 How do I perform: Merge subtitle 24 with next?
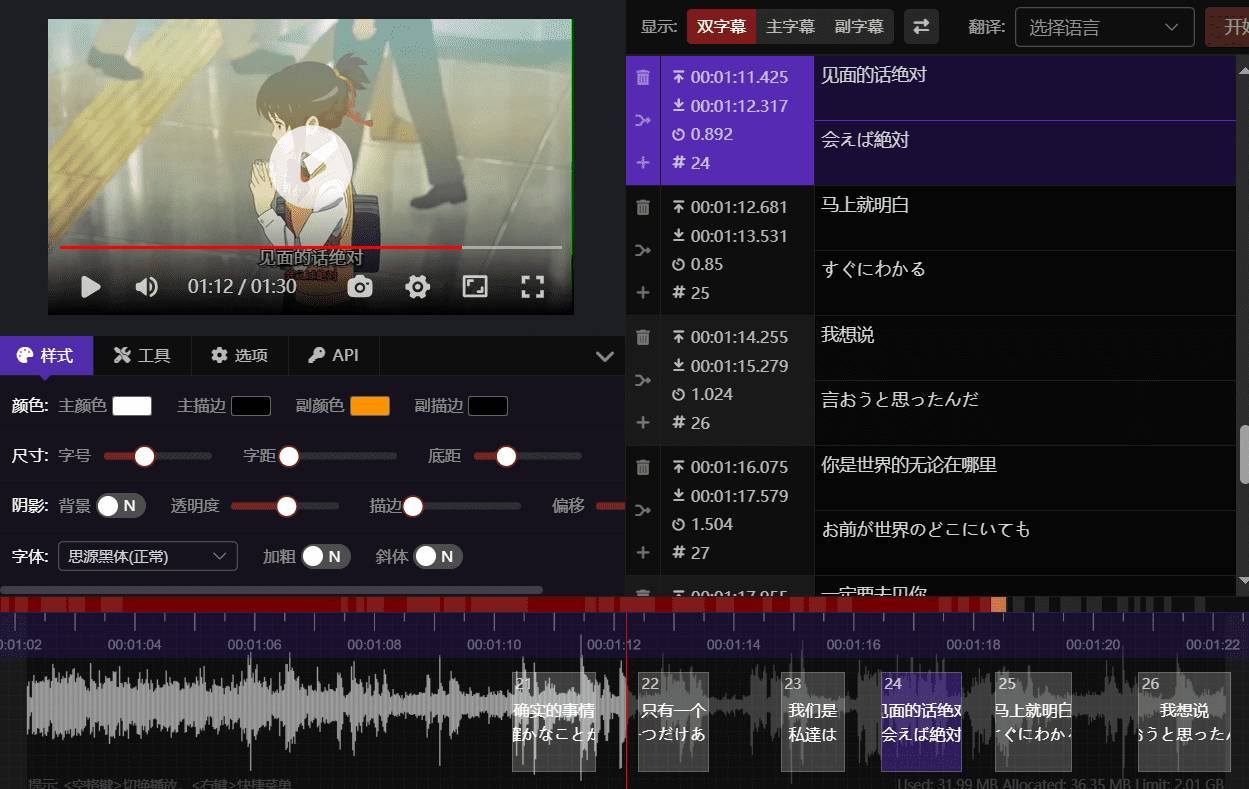tap(643, 121)
